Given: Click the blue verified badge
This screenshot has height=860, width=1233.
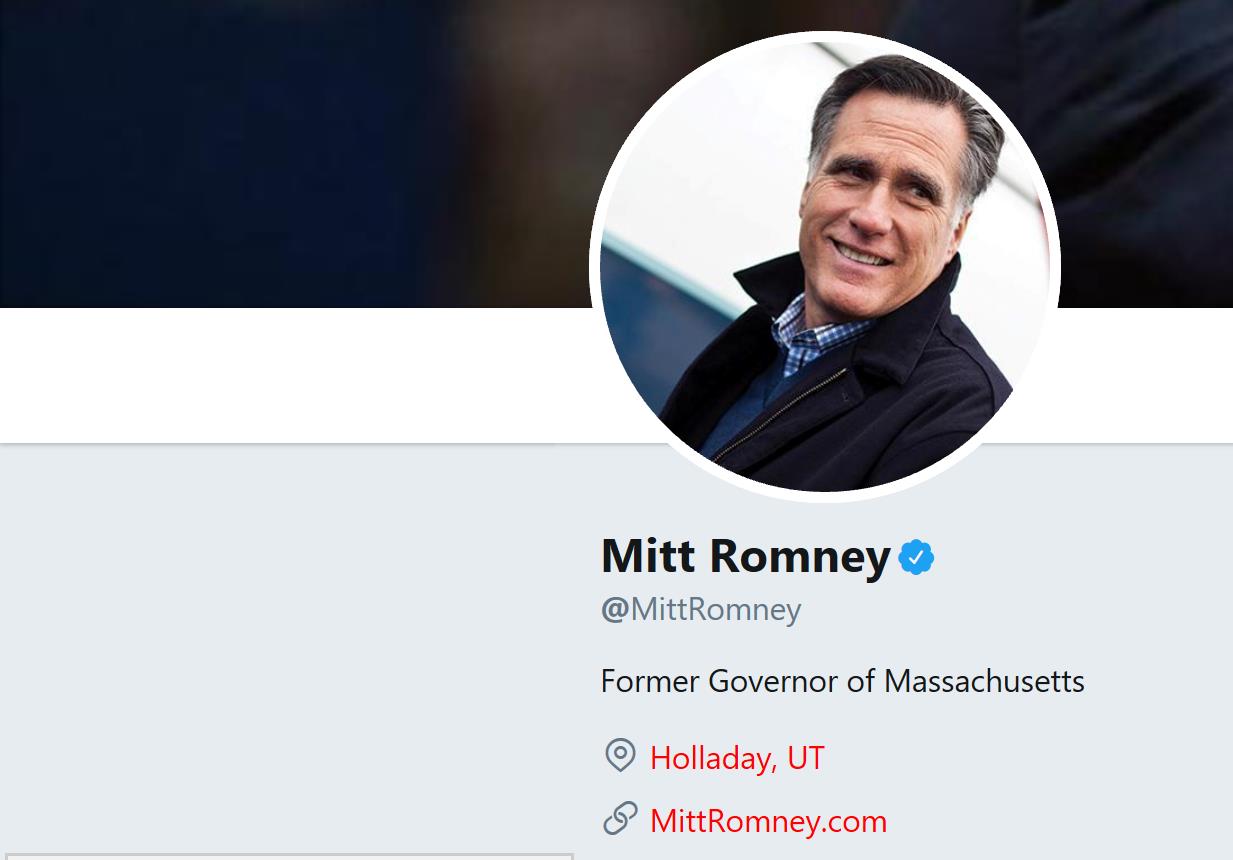Looking at the screenshot, I should tap(916, 557).
